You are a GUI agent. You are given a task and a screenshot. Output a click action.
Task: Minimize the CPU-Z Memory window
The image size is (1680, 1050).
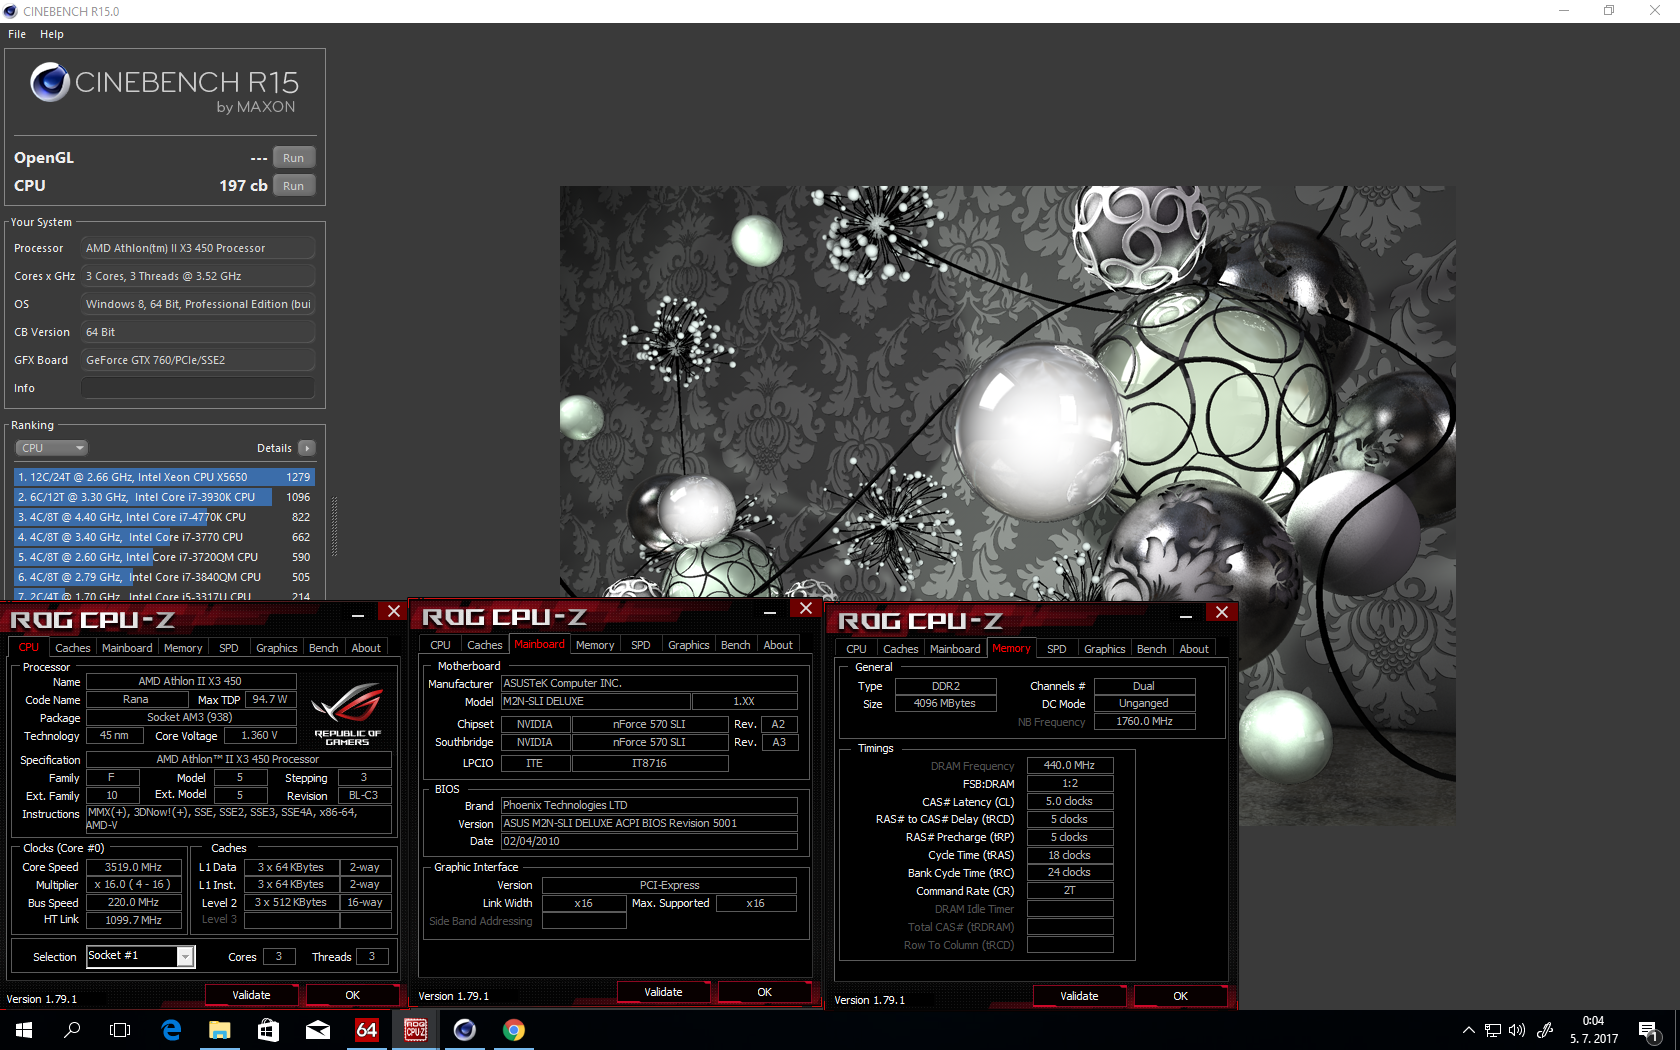(x=1186, y=615)
